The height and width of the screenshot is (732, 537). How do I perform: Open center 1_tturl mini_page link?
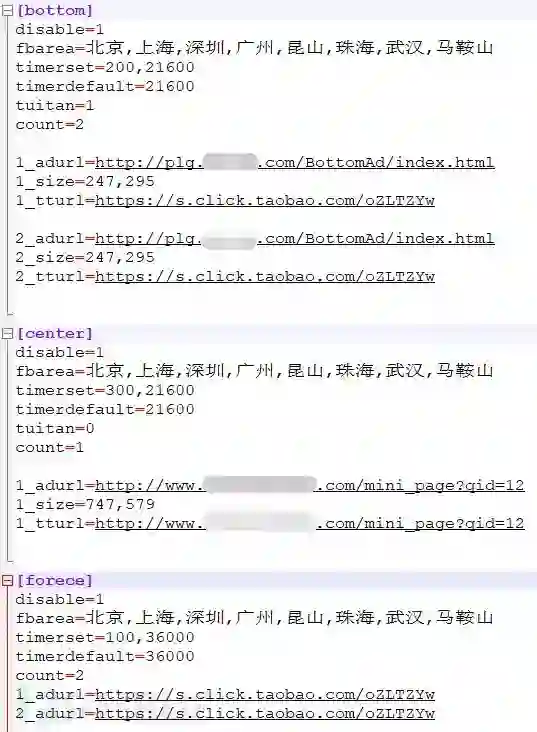pyautogui.click(x=310, y=523)
